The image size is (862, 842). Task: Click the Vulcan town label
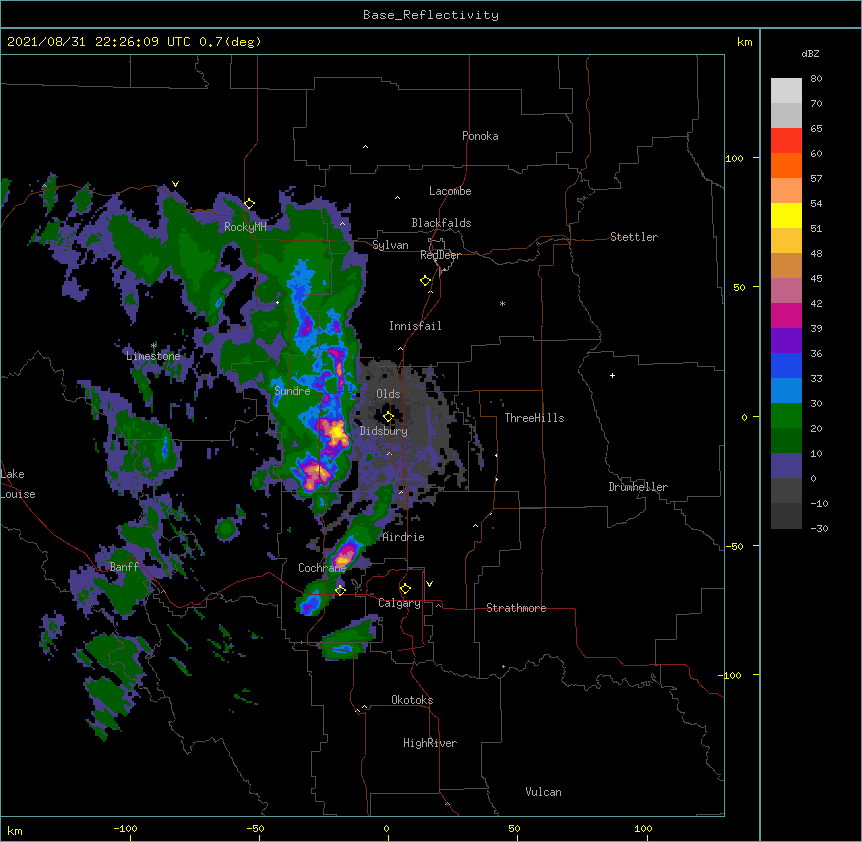click(543, 792)
